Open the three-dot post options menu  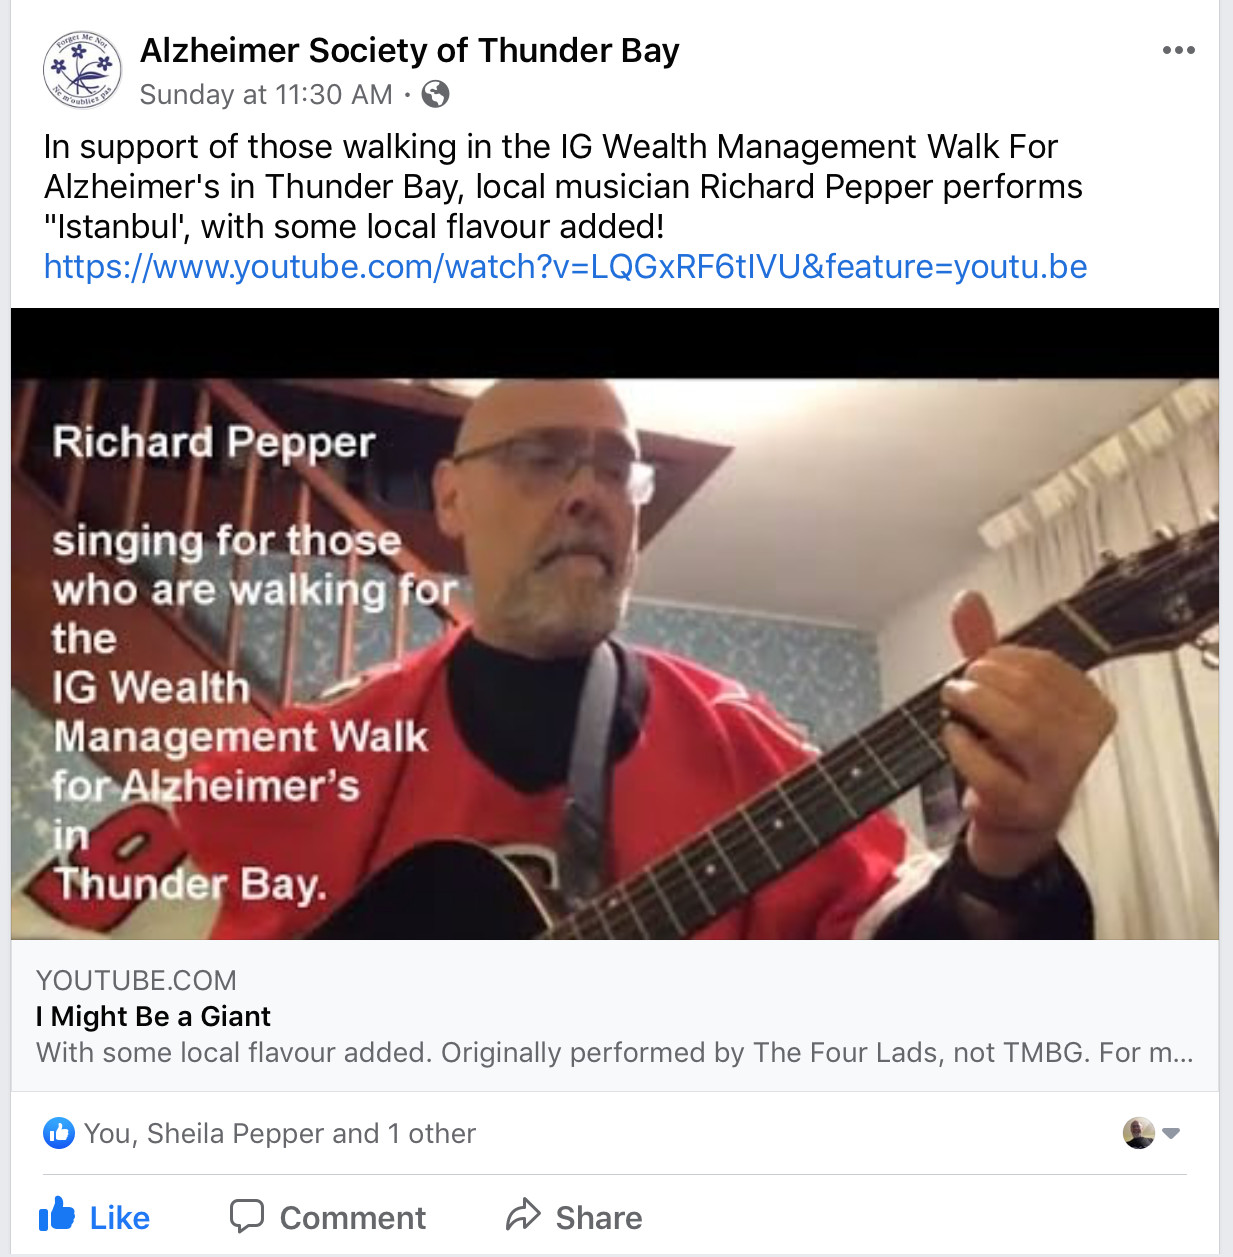[1178, 50]
